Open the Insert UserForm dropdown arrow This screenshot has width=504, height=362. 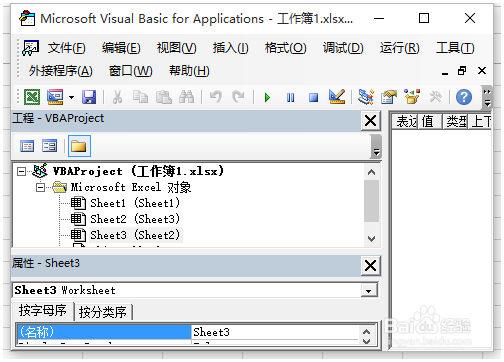pyautogui.click(x=71, y=98)
